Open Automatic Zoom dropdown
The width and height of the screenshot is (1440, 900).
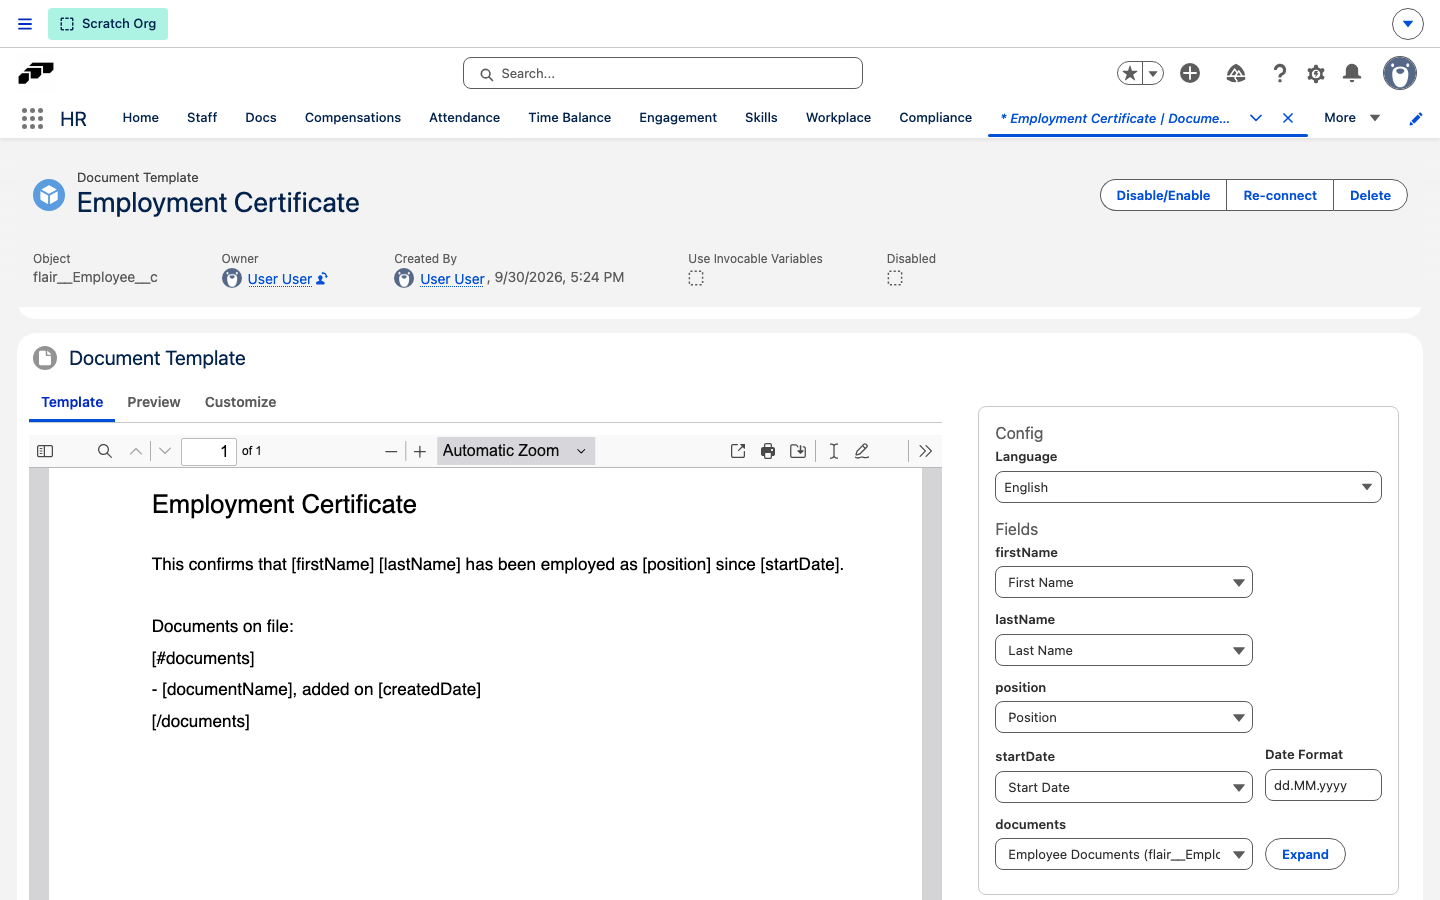516,451
